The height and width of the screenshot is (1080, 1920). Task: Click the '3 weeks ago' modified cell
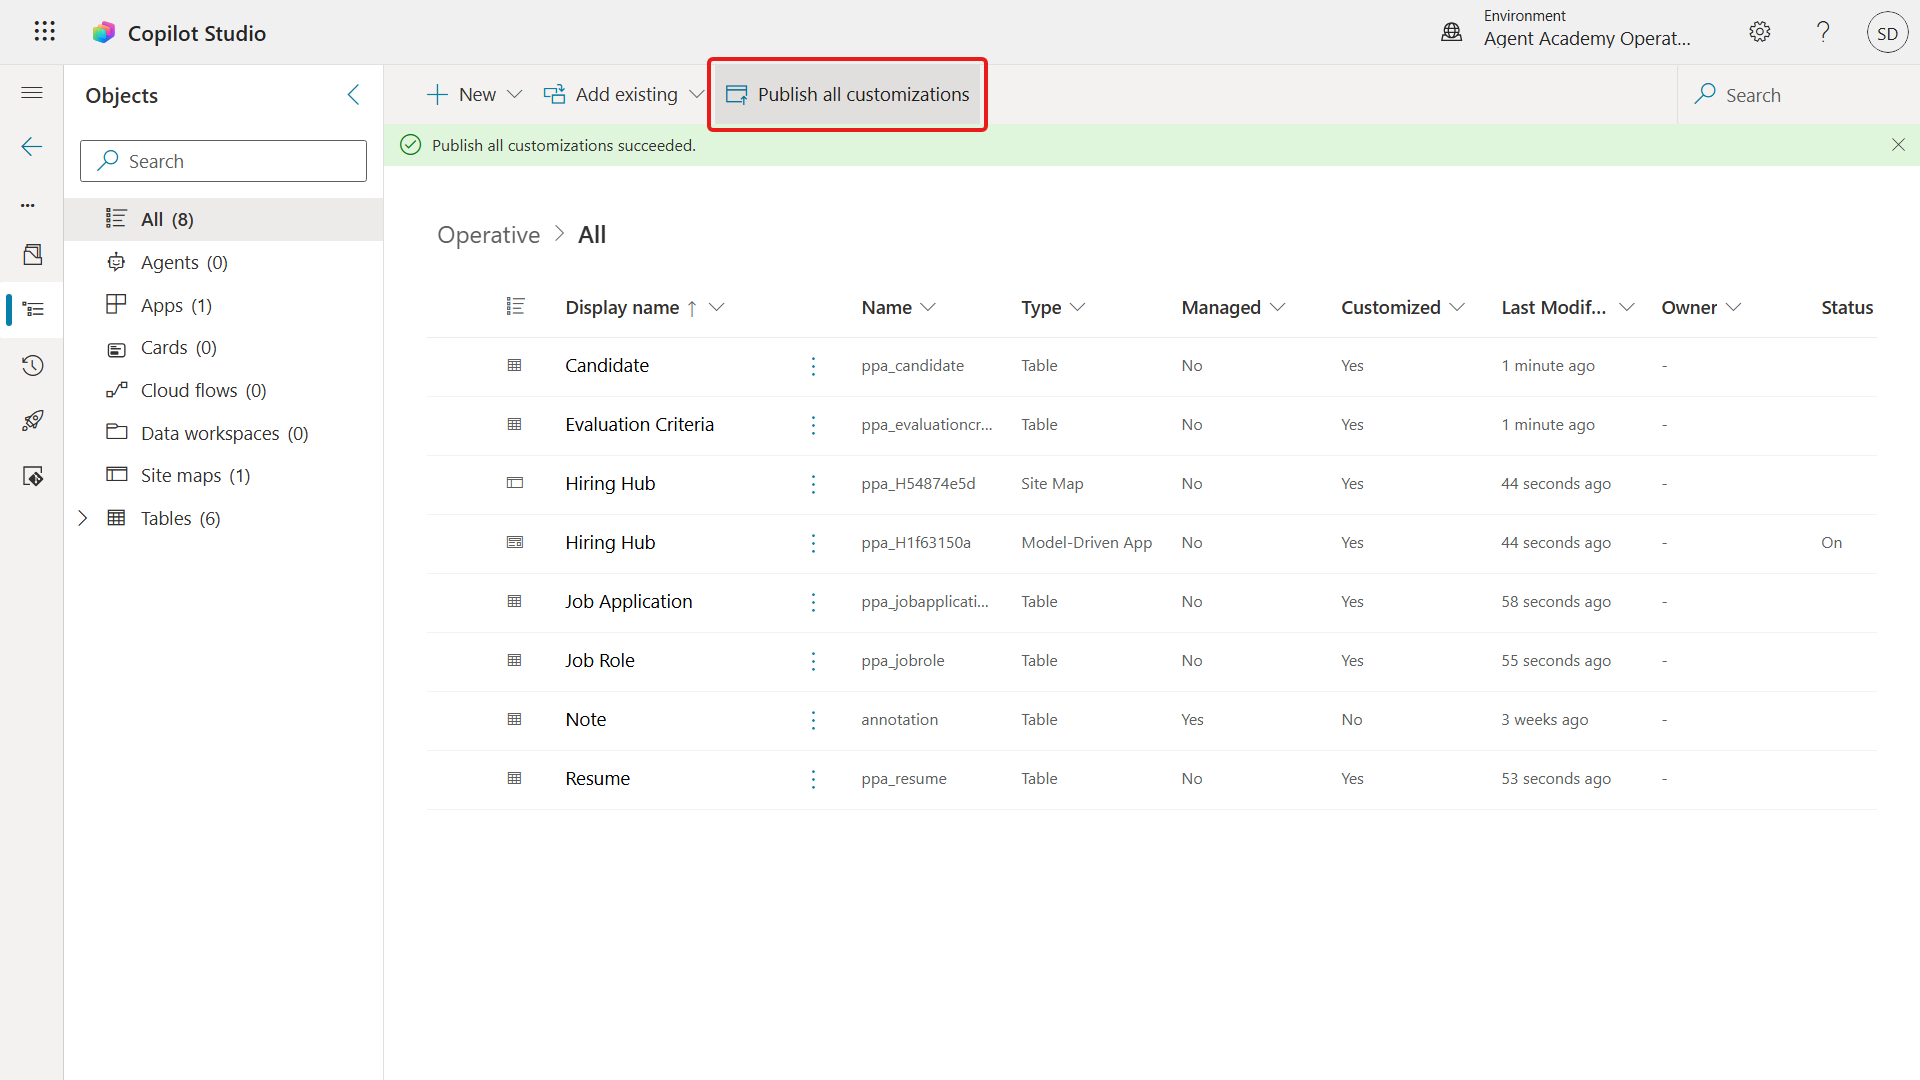[1545, 720]
